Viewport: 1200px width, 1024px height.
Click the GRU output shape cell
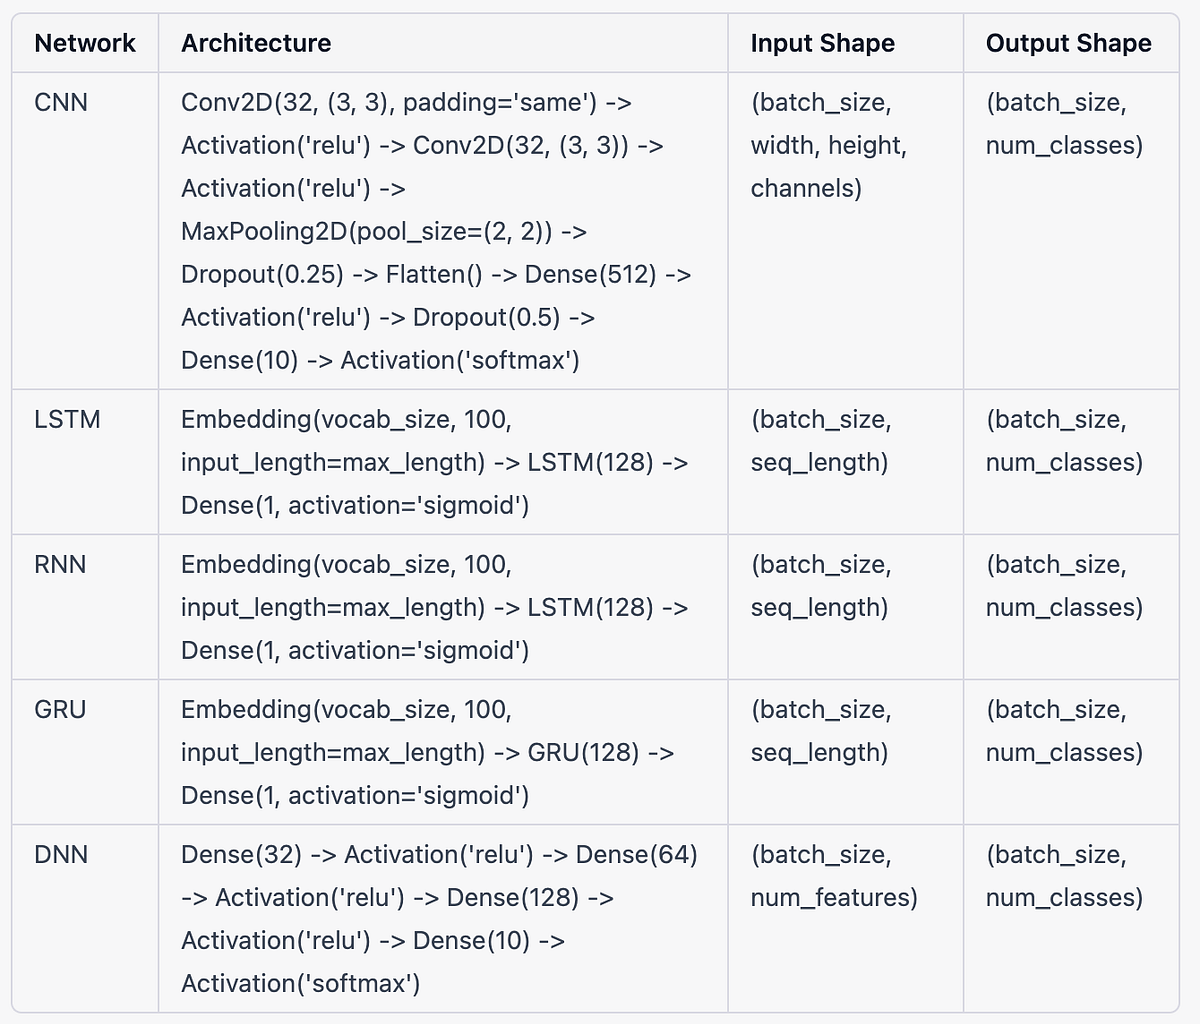[1064, 730]
